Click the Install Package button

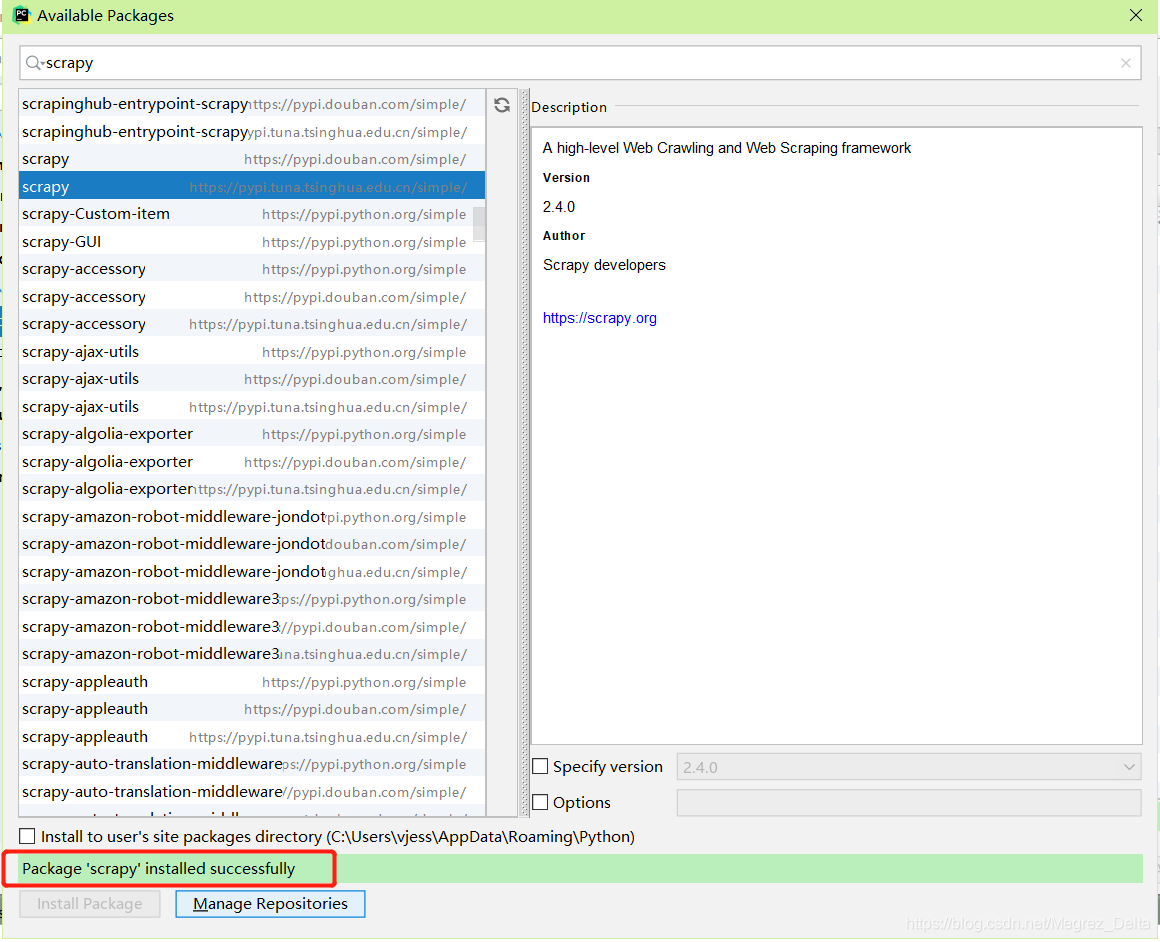tap(90, 904)
